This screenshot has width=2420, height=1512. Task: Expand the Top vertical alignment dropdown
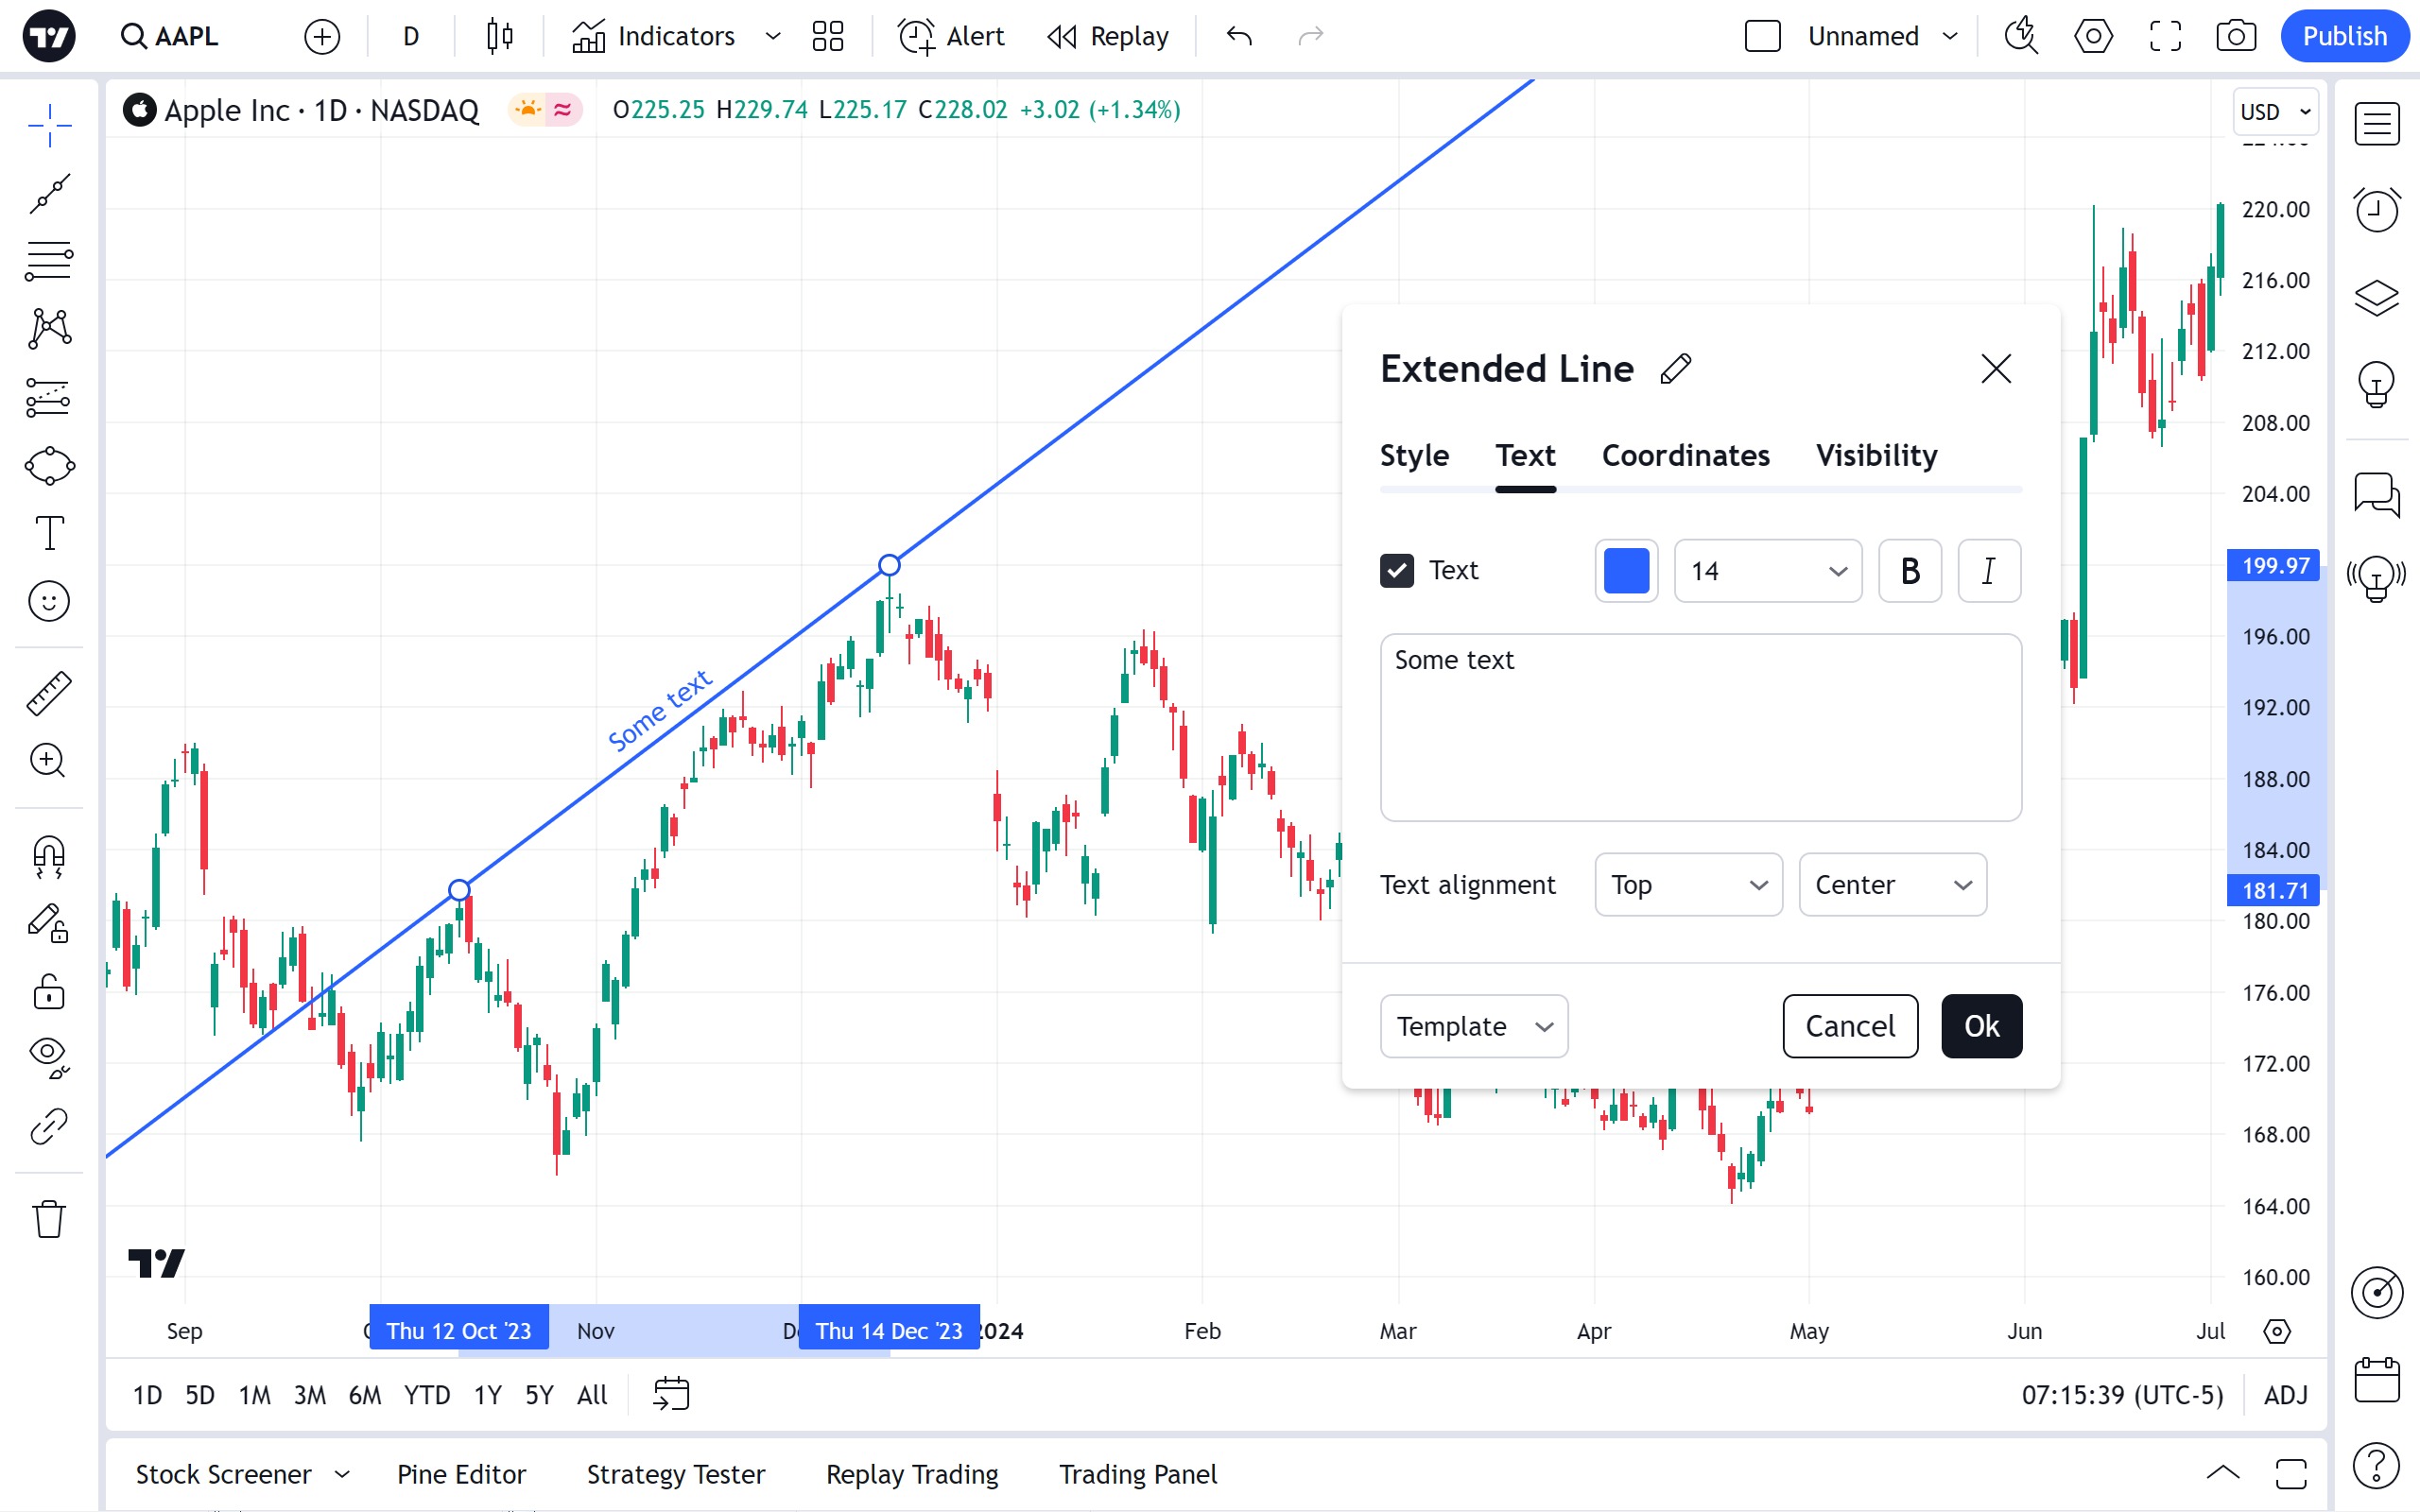(x=1688, y=885)
